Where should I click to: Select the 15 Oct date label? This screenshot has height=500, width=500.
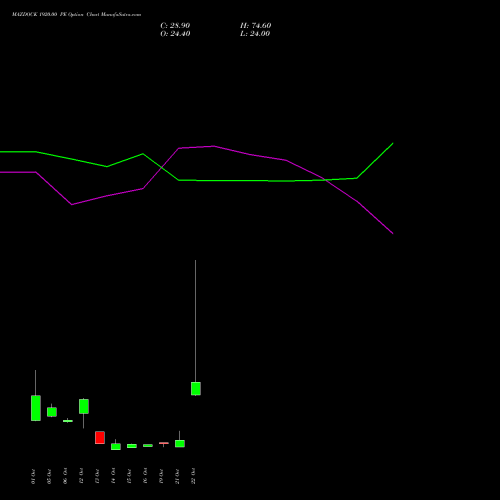point(129,476)
